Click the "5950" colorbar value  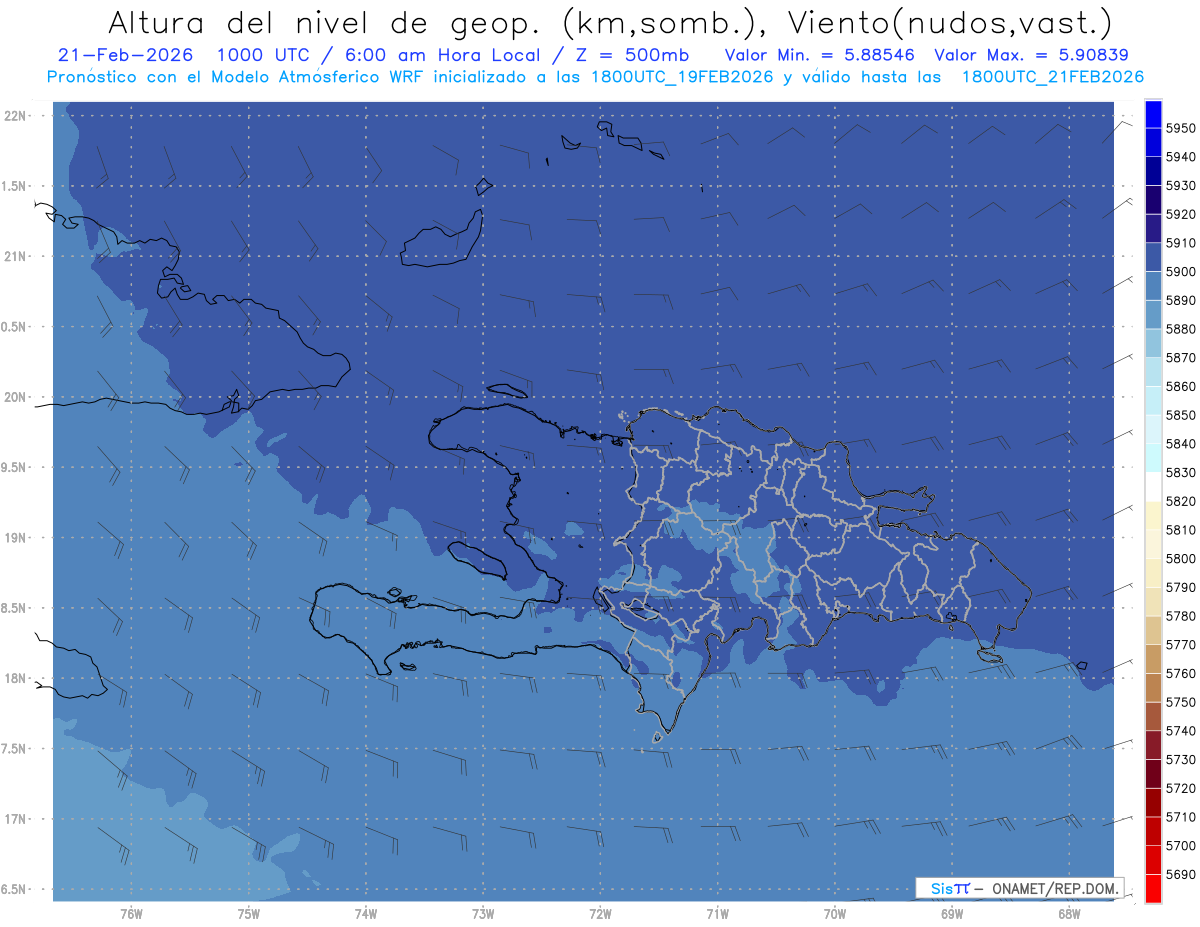coord(1181,128)
